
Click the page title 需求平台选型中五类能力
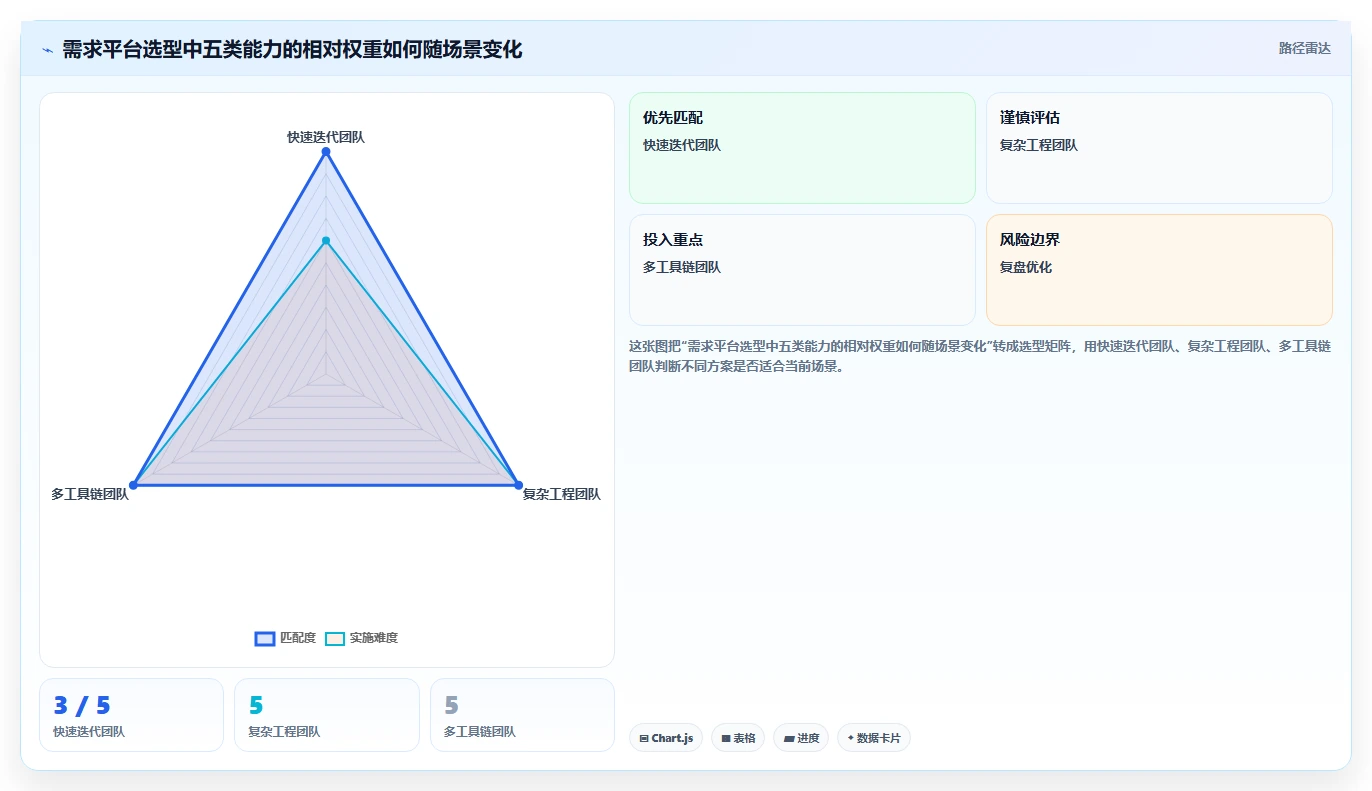click(x=292, y=50)
